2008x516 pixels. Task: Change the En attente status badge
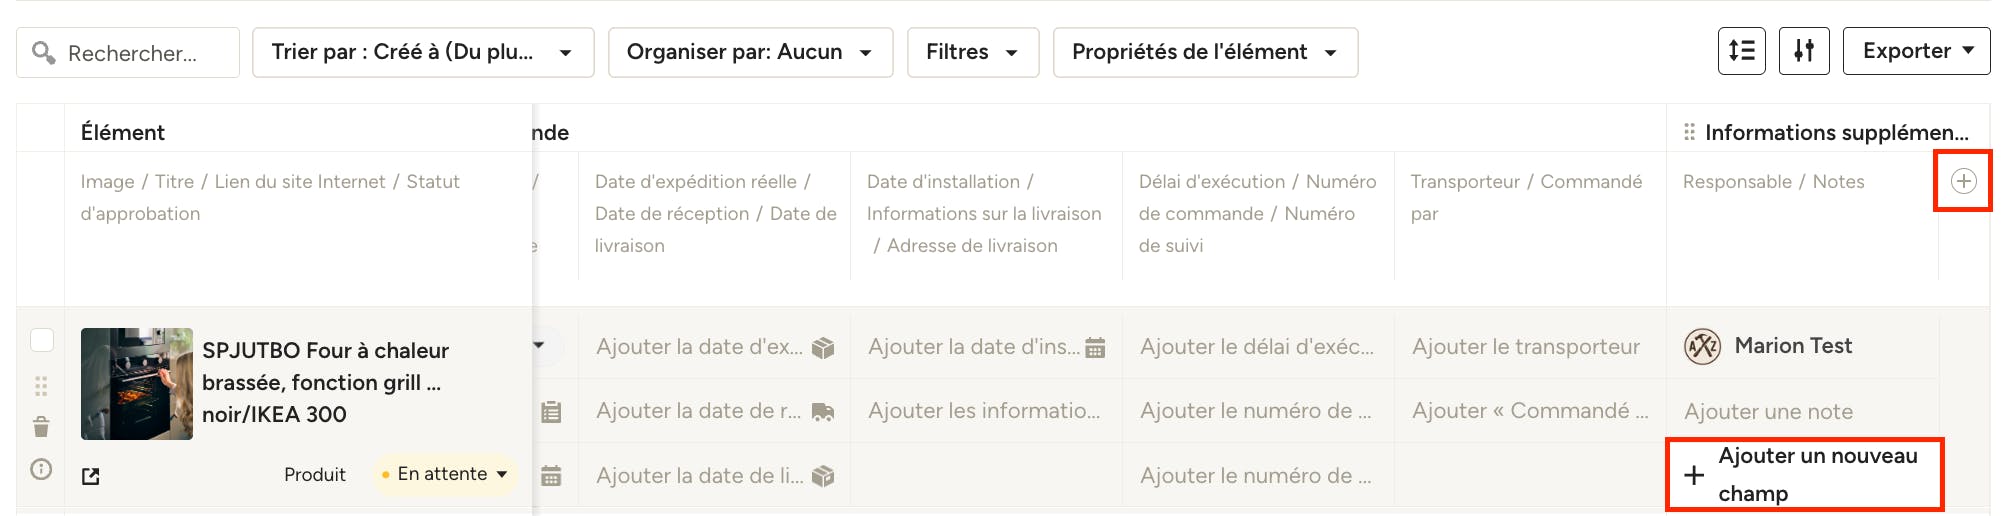(445, 474)
